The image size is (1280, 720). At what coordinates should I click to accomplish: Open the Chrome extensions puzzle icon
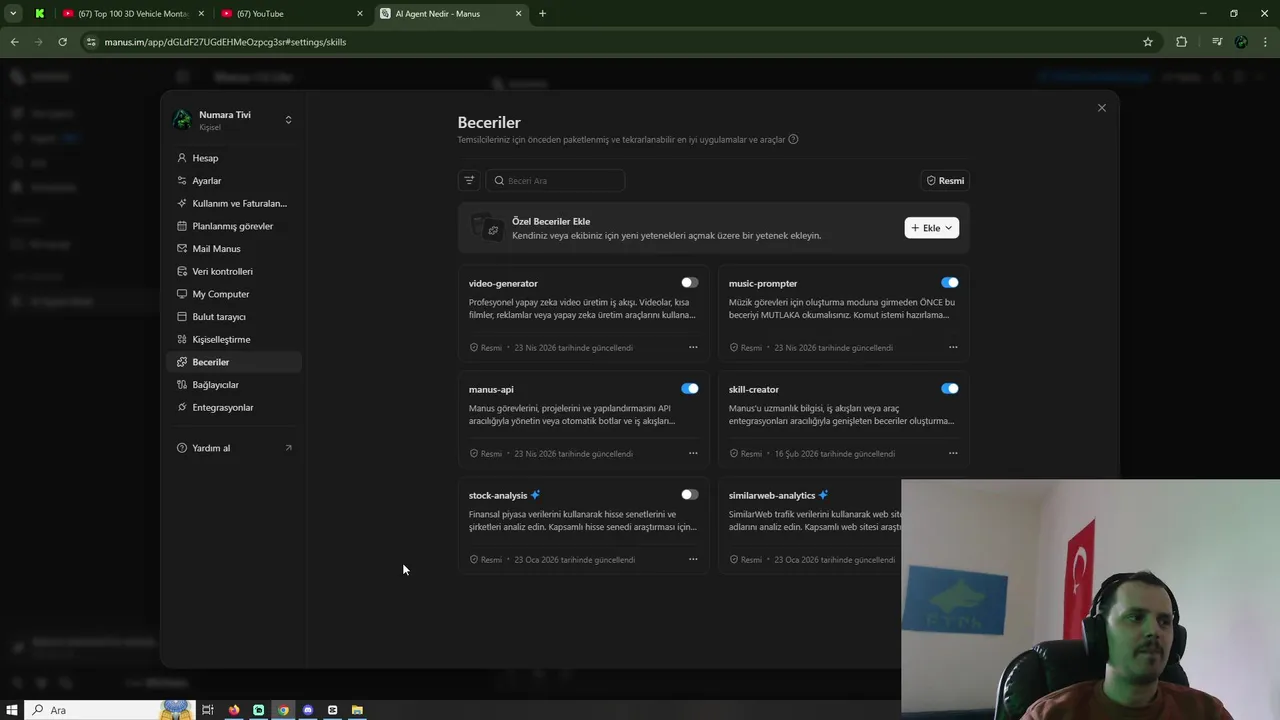pyautogui.click(x=1181, y=42)
